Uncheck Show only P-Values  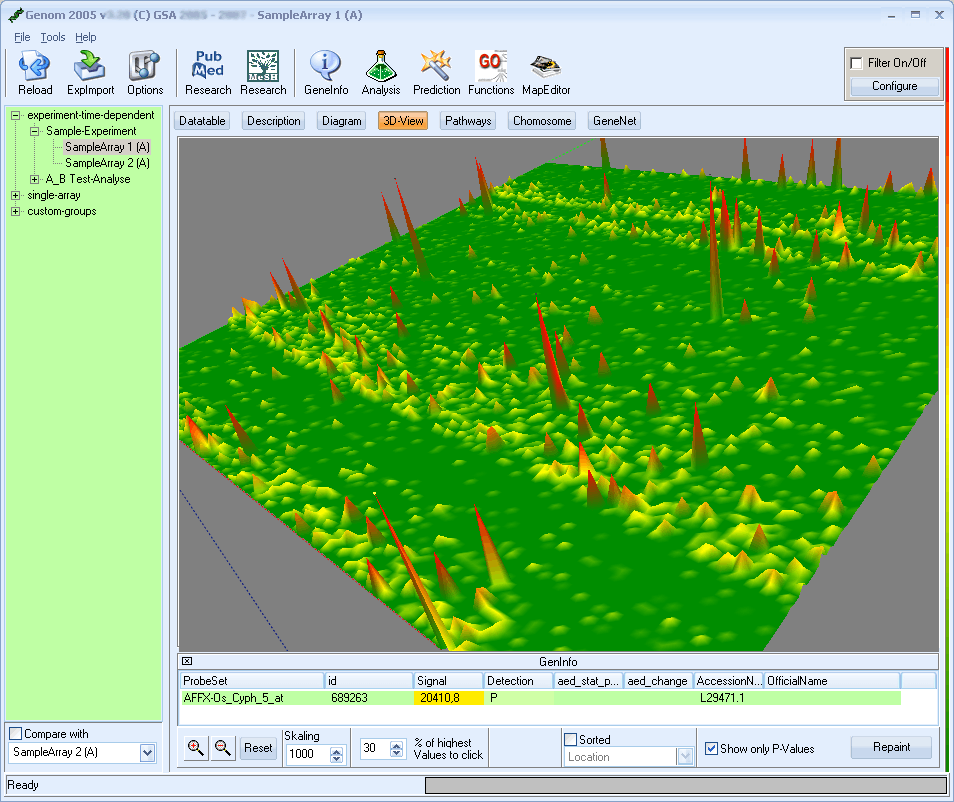pos(711,748)
